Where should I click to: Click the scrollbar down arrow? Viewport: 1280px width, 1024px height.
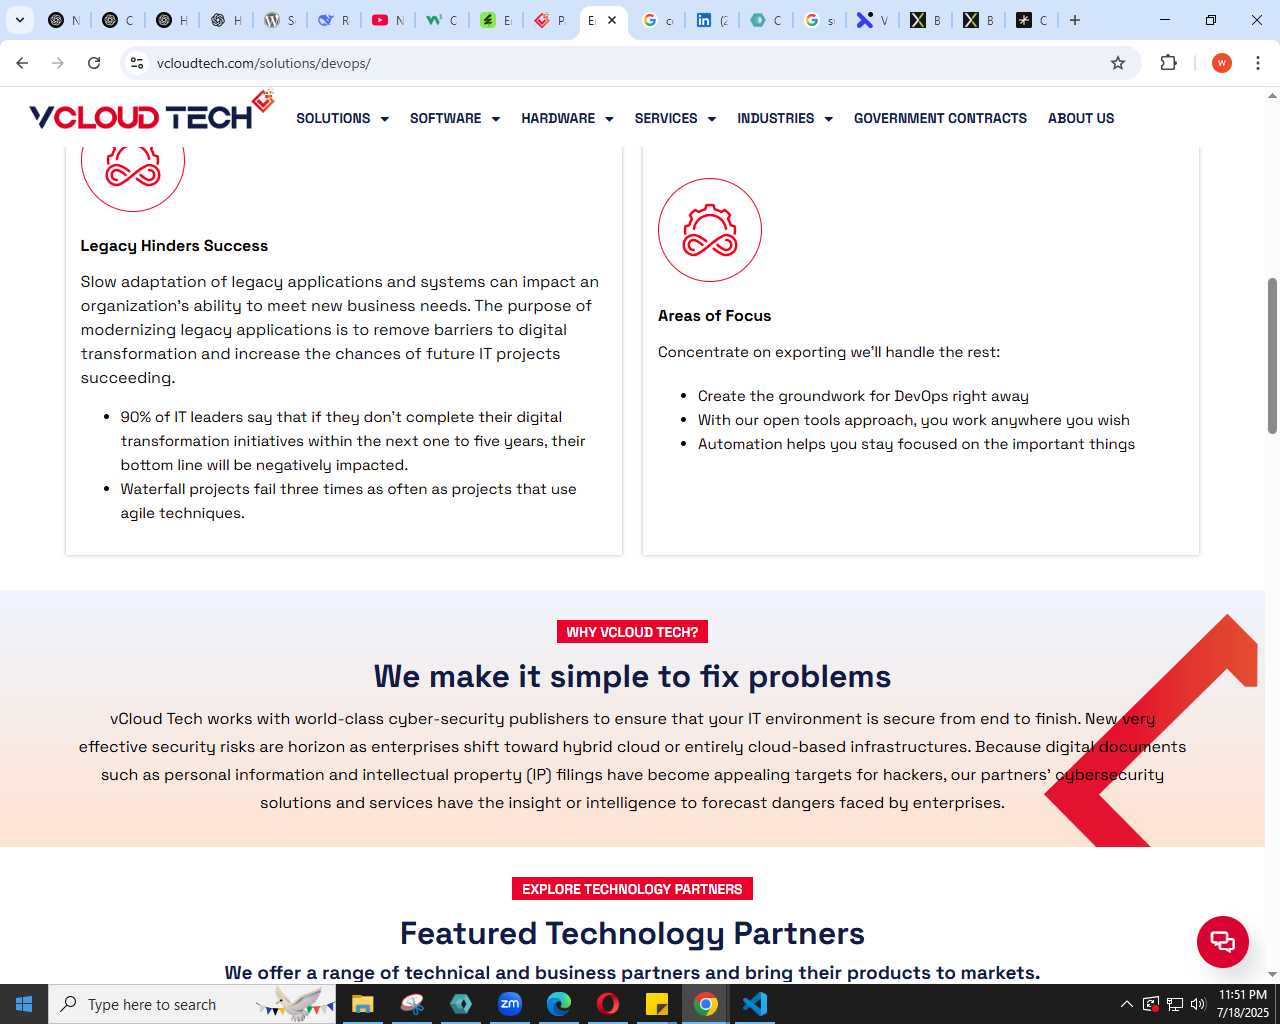click(1272, 974)
